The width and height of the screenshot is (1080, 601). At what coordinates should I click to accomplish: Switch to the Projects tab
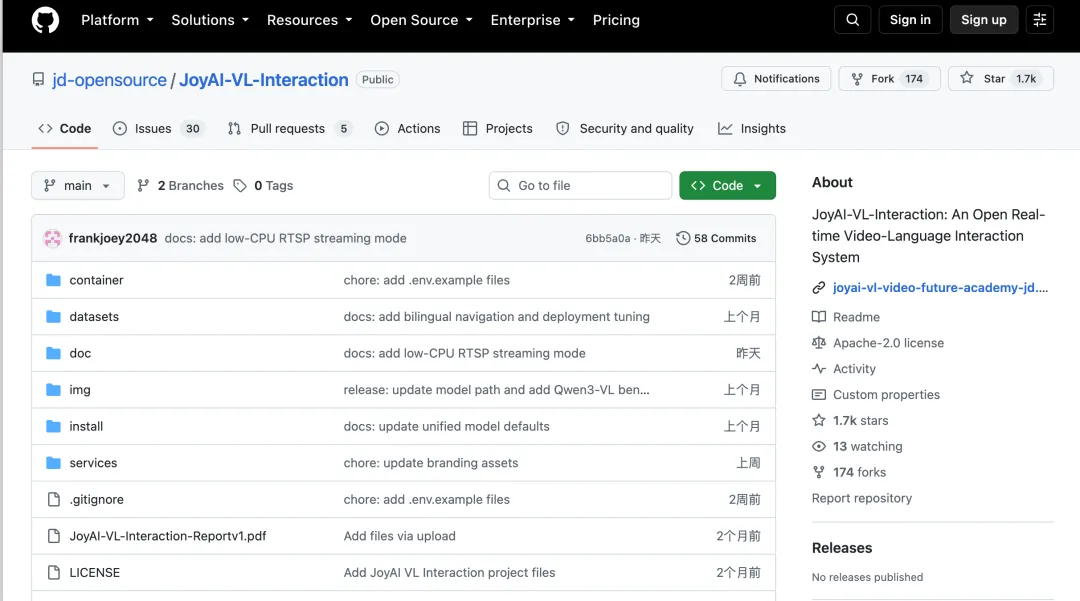pyautogui.click(x=498, y=129)
